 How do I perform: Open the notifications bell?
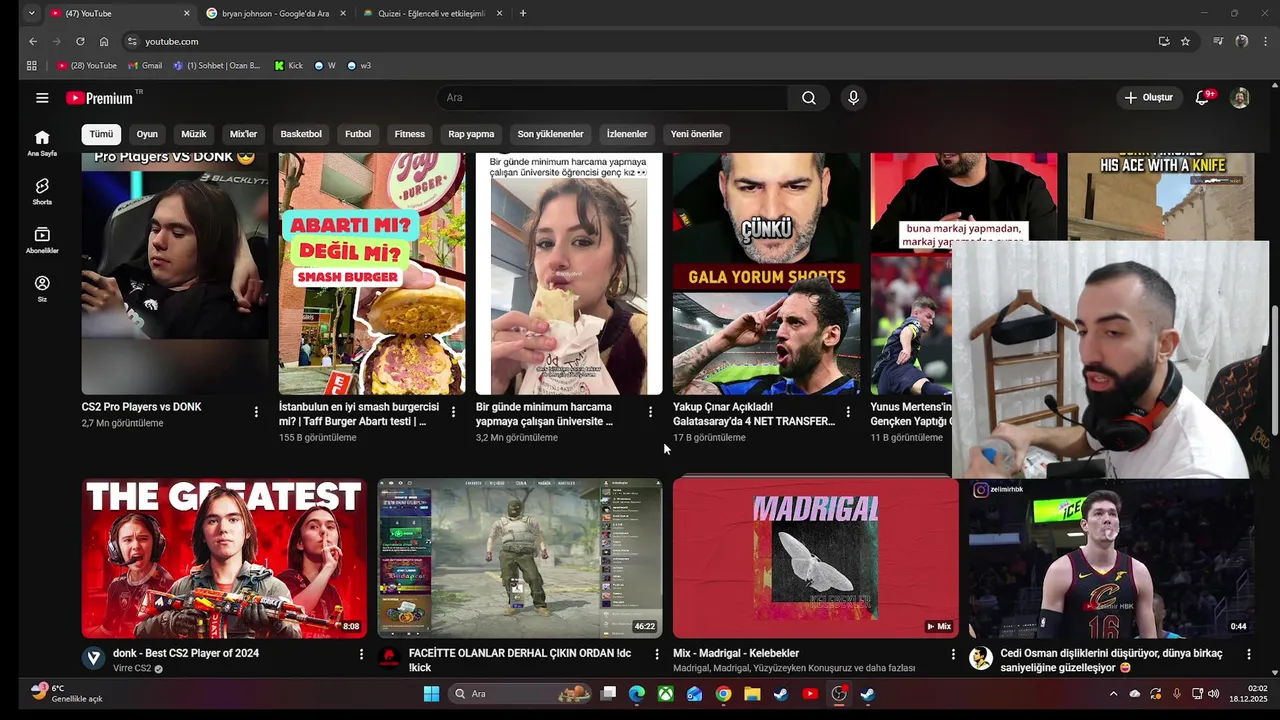pos(1203,98)
